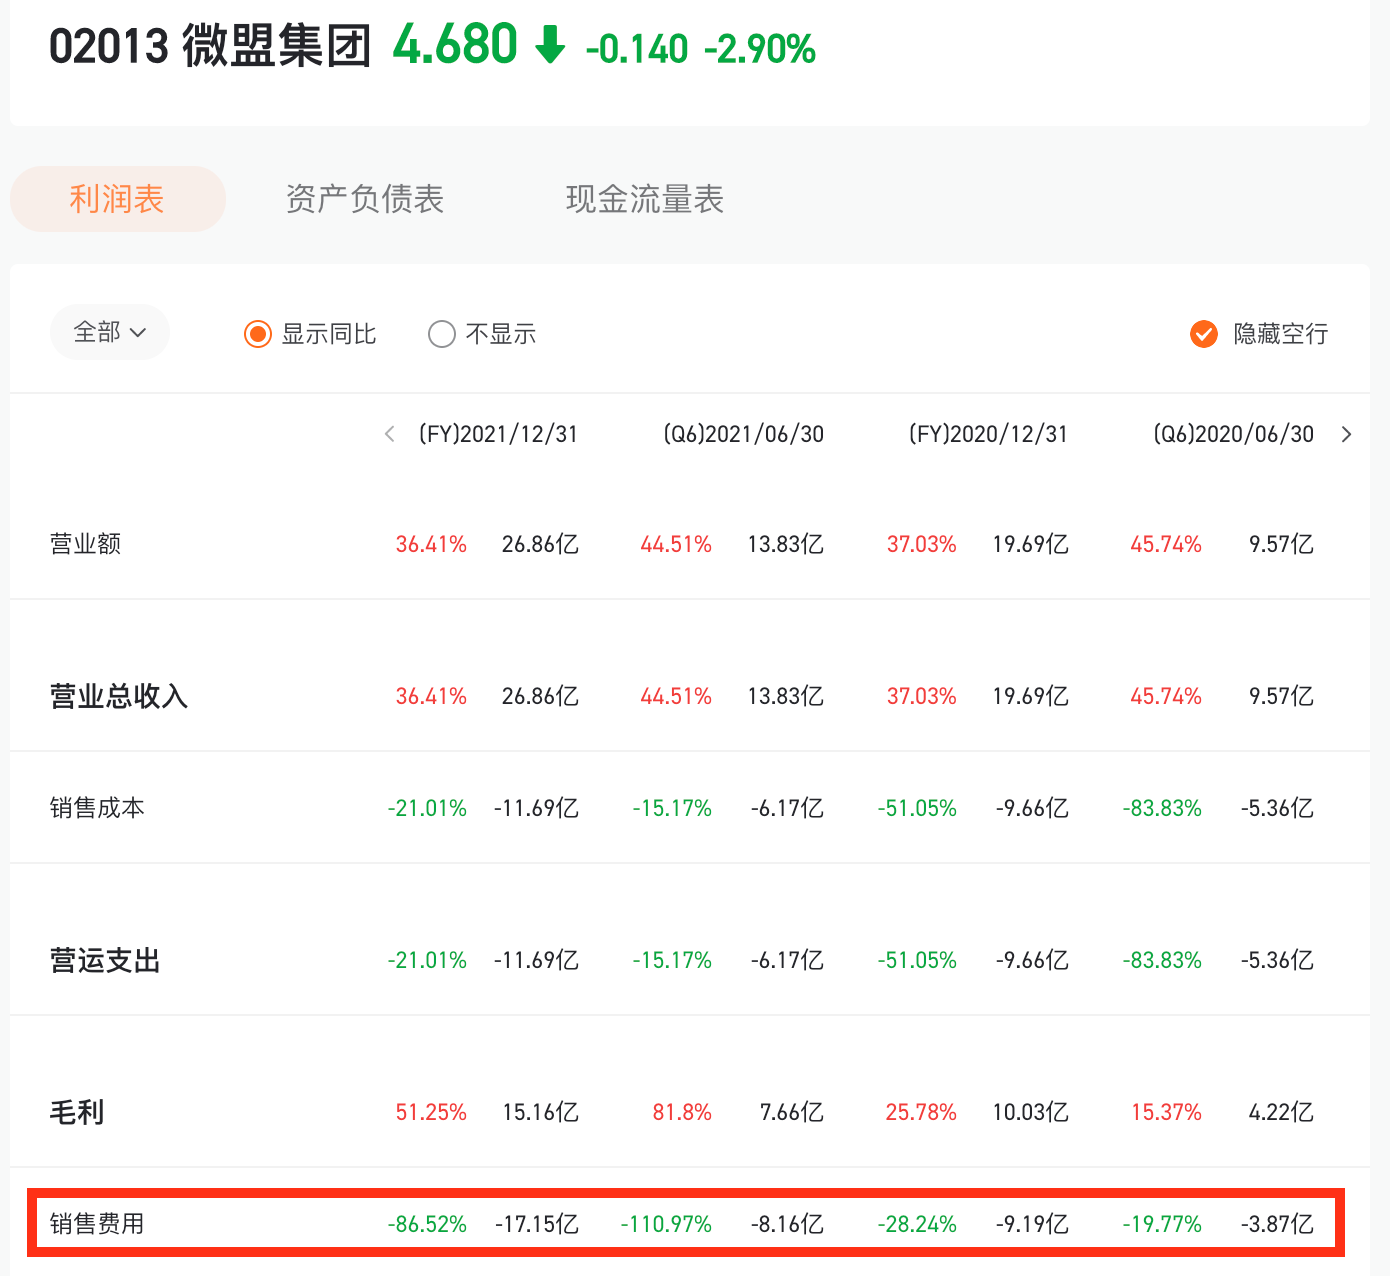Click -83.83% in the 销售成本 row

point(1162,808)
